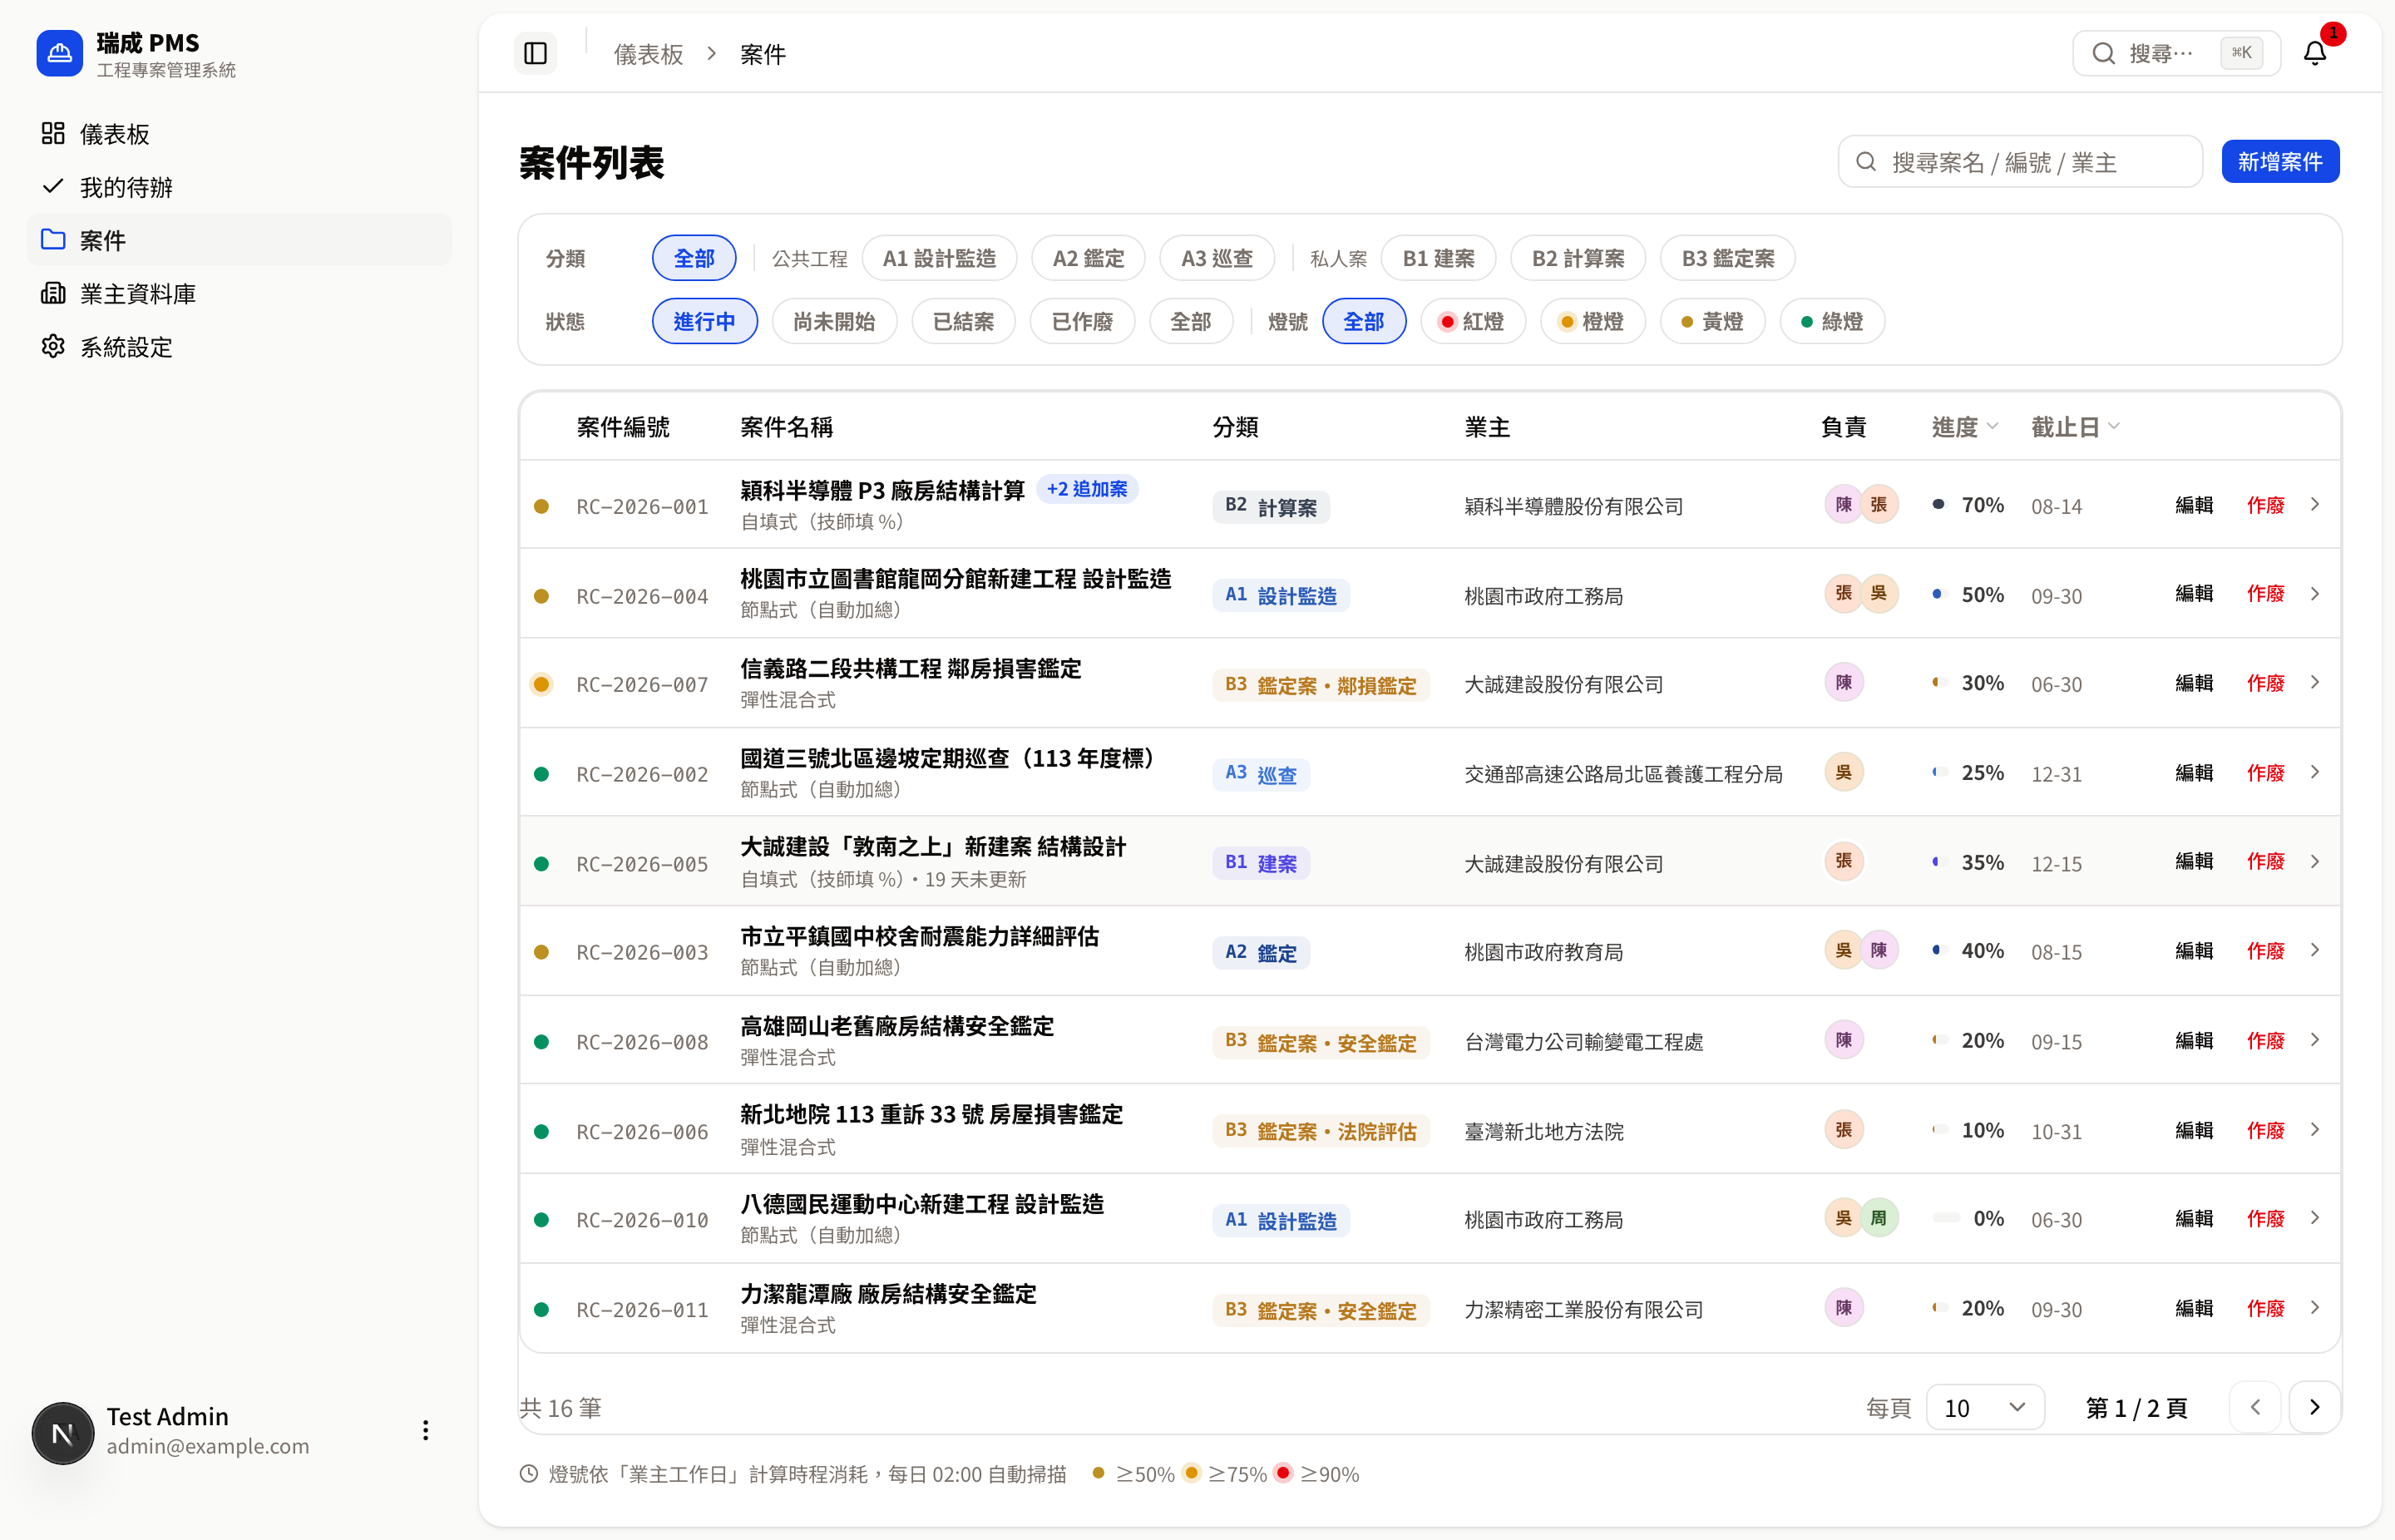The image size is (2395, 1540).
Task: Sort by 截止日 column
Action: (x=2075, y=427)
